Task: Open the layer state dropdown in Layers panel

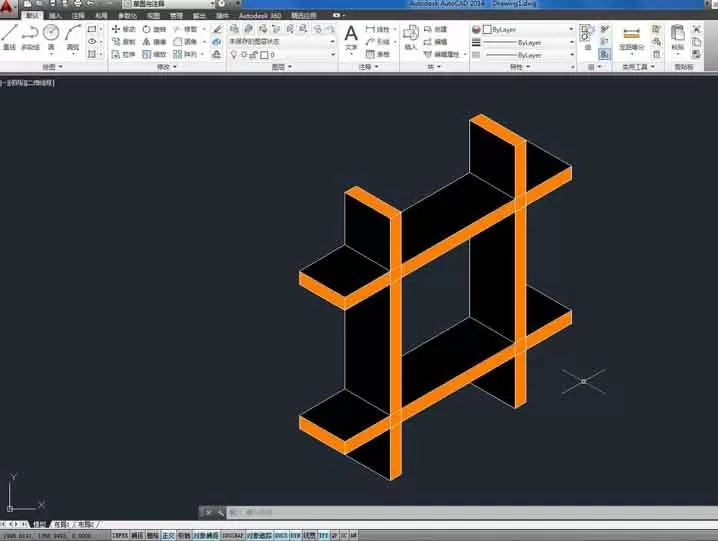Action: coord(282,42)
